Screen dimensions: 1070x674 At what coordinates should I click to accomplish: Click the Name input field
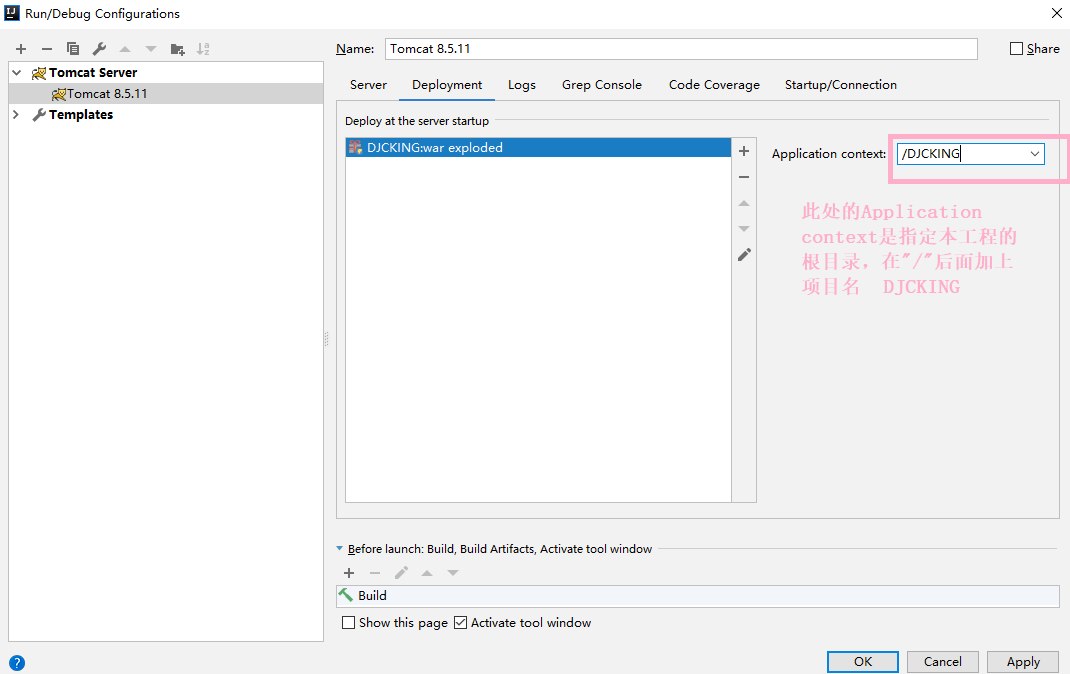pos(681,49)
